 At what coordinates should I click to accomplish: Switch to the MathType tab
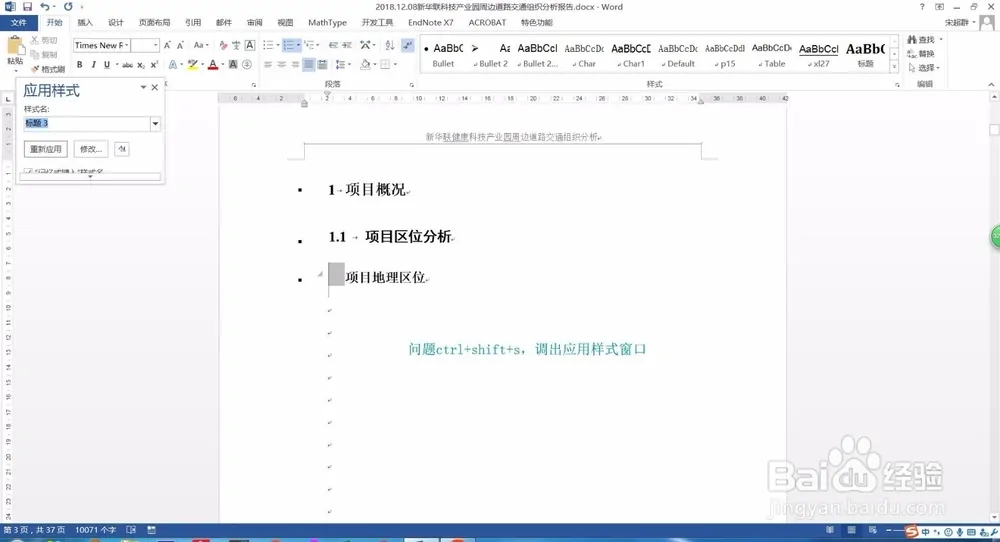pyautogui.click(x=327, y=22)
